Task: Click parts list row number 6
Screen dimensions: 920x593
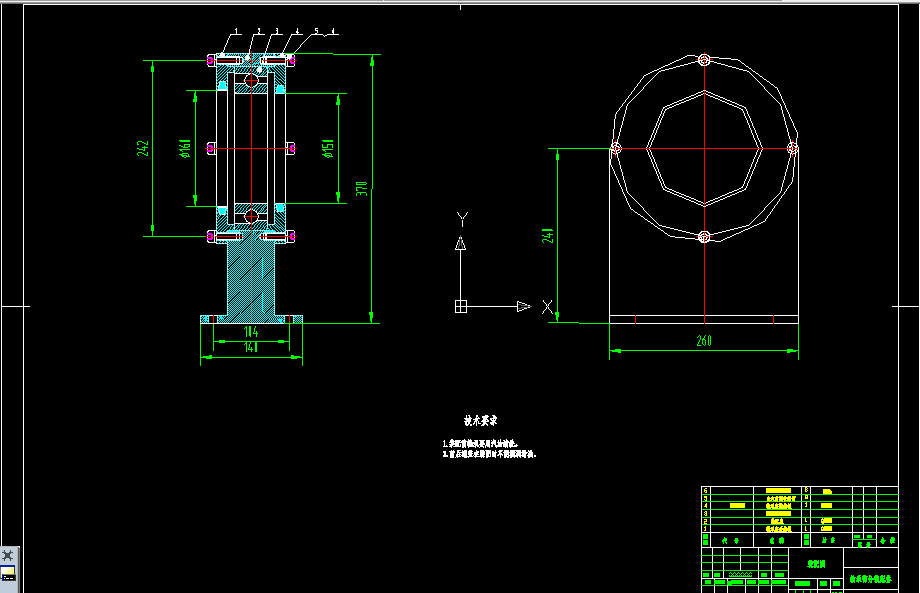Action: tap(705, 490)
